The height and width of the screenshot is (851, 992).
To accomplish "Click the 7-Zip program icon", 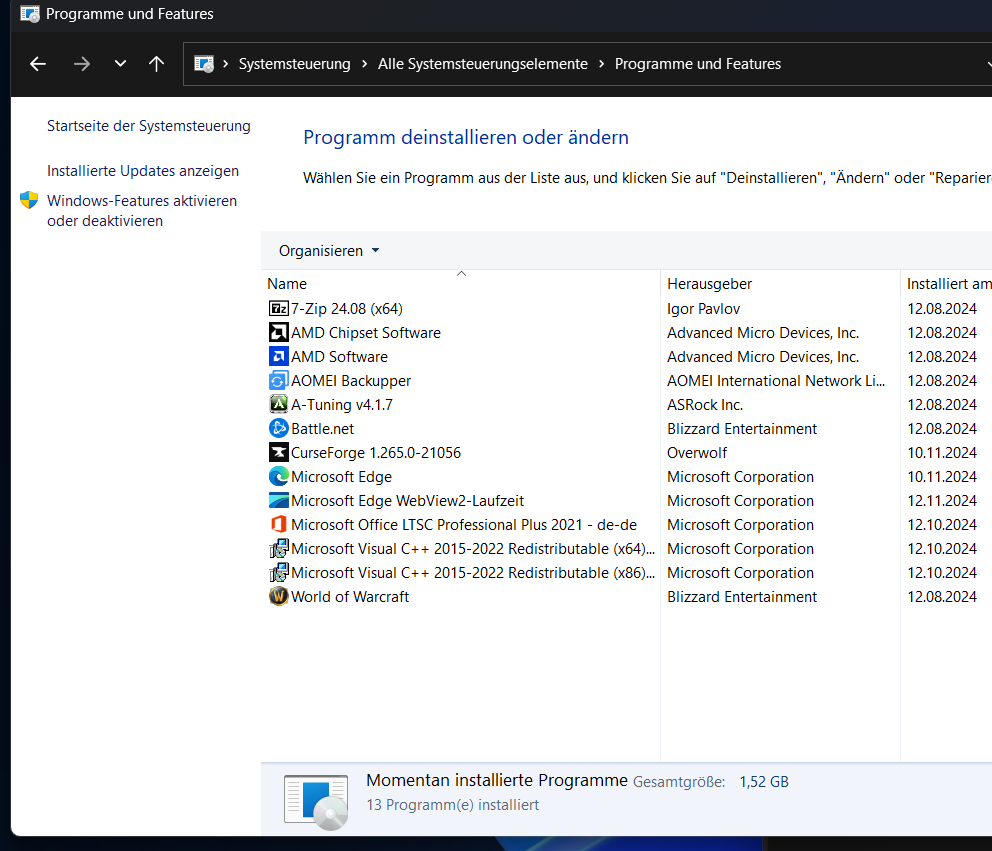I will tap(278, 309).
